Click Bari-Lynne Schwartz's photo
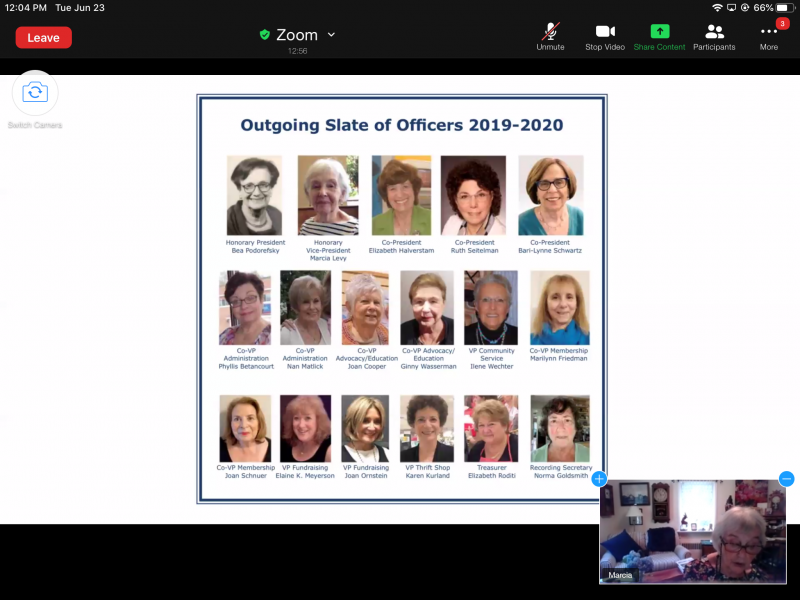 coord(551,195)
